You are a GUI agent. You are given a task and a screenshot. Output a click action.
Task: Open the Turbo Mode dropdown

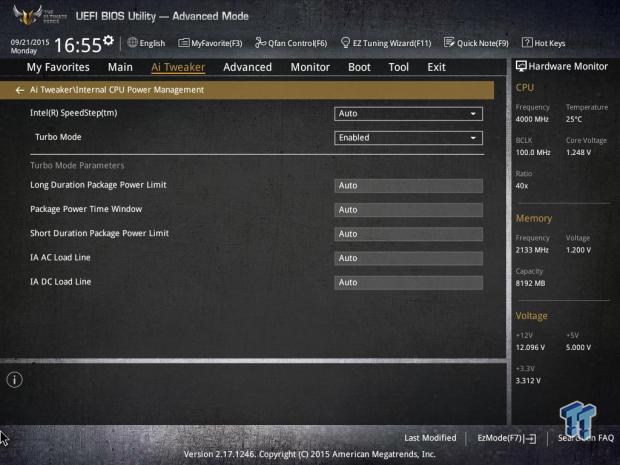click(x=408, y=137)
